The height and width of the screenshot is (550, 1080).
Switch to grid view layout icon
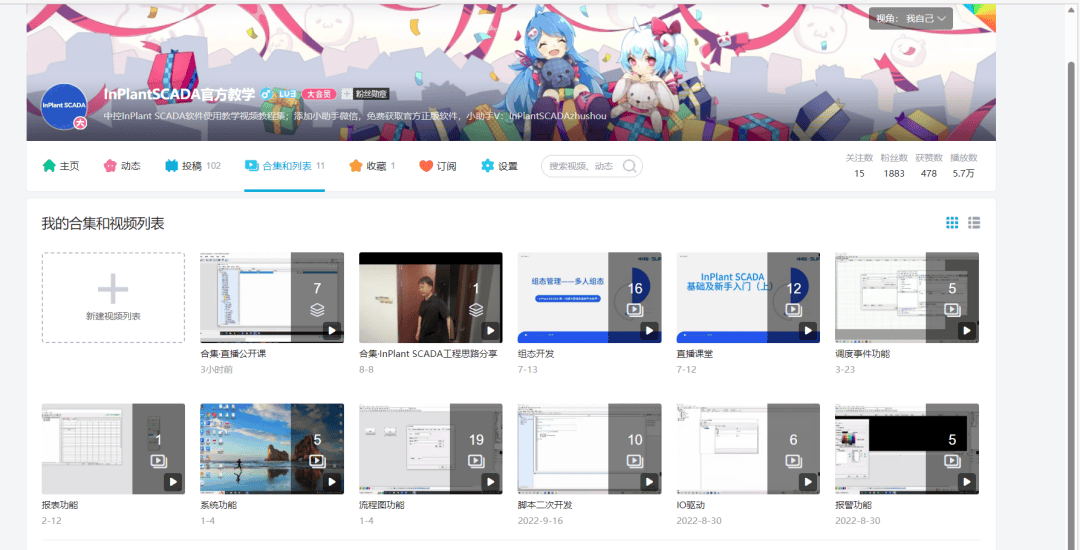(x=952, y=222)
